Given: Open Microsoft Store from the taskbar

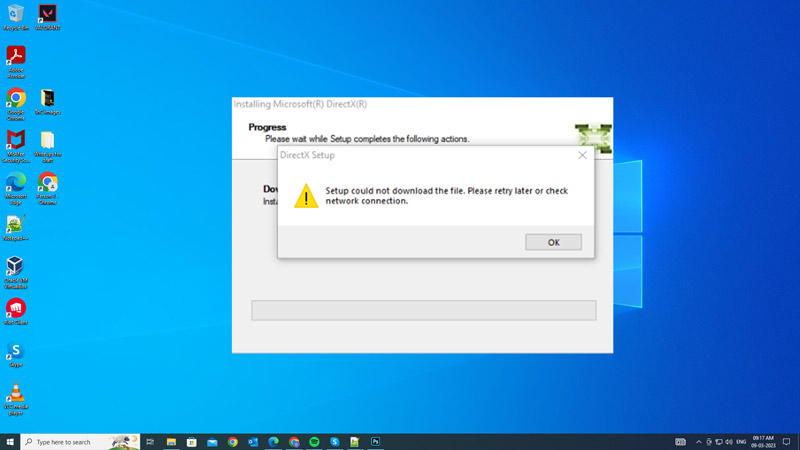Looking at the screenshot, I should pyautogui.click(x=192, y=442).
